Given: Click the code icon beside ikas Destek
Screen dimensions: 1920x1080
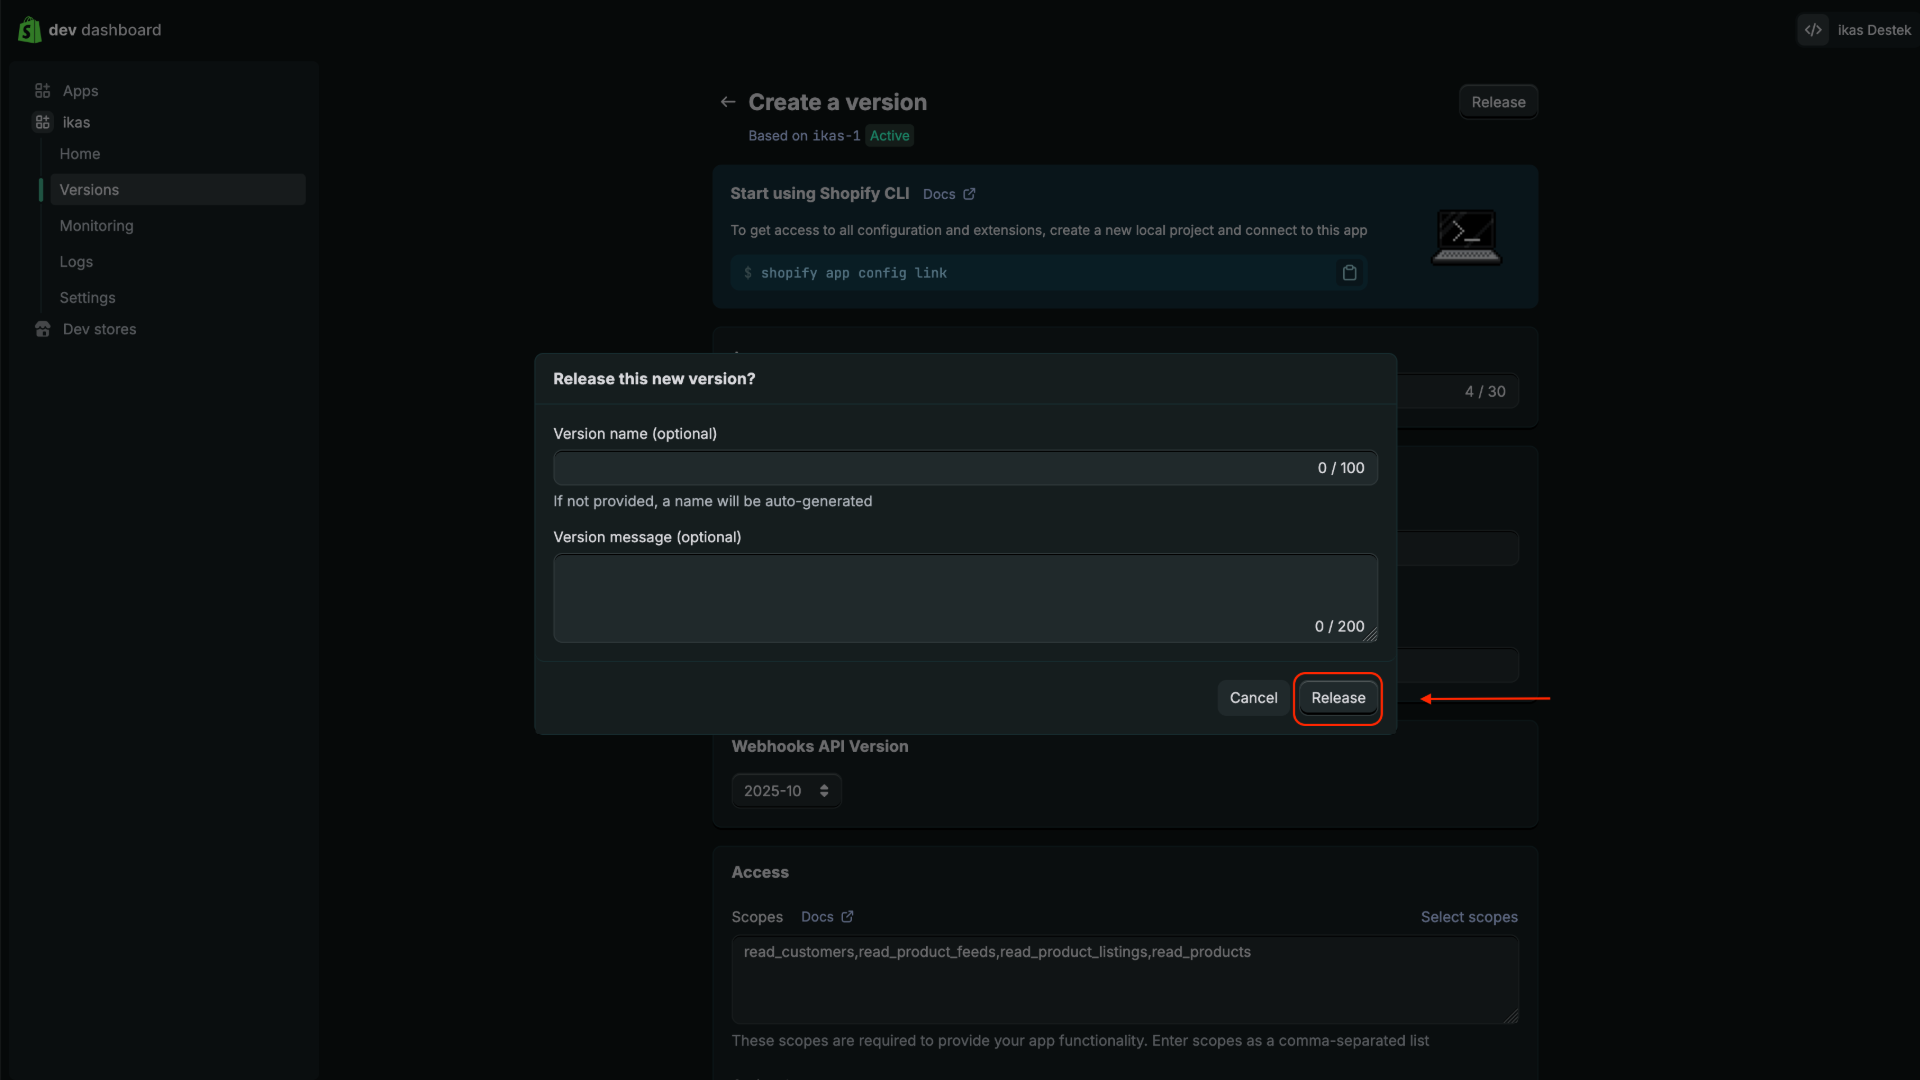Looking at the screenshot, I should click(1813, 30).
